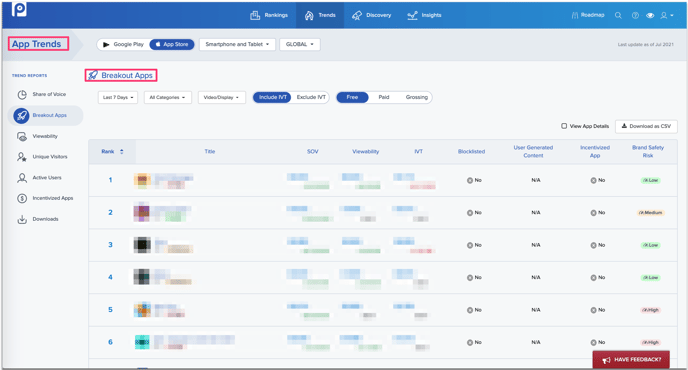
Task: Open the help question mark icon
Action: [635, 15]
